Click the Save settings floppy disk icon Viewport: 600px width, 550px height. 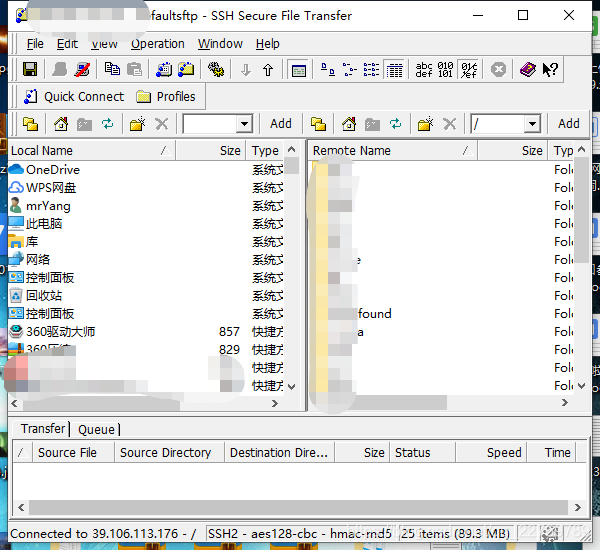coord(30,70)
